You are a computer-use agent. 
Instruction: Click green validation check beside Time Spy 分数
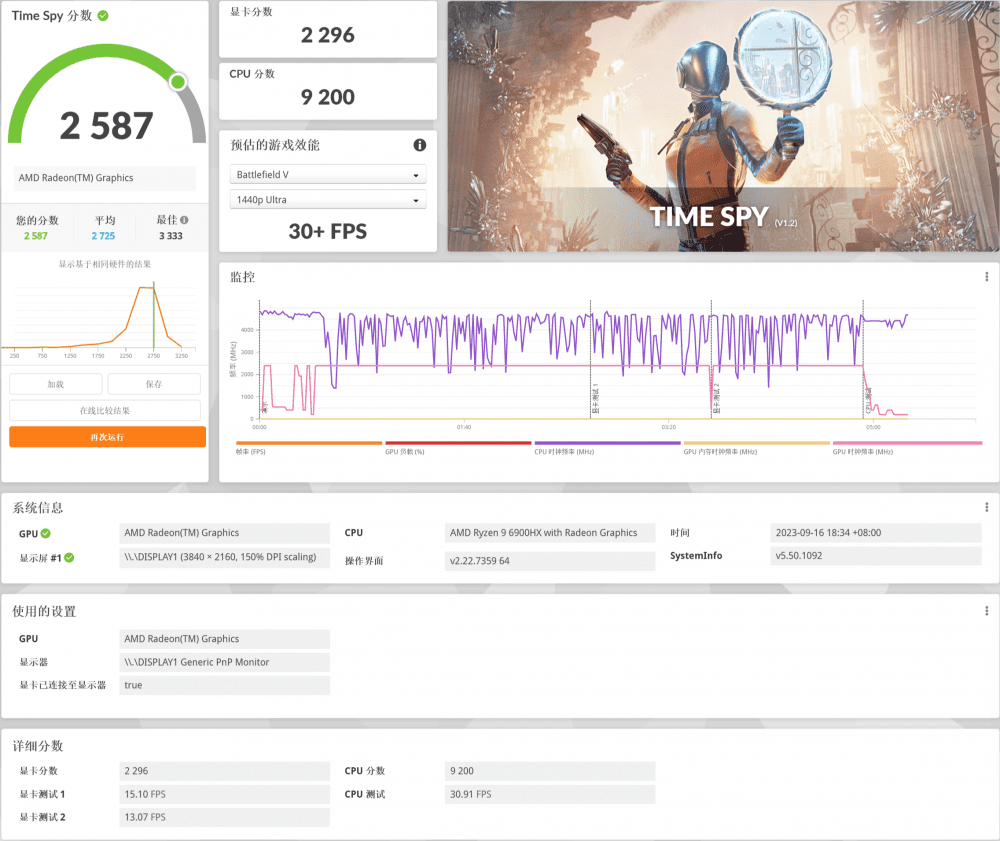pyautogui.click(x=104, y=16)
